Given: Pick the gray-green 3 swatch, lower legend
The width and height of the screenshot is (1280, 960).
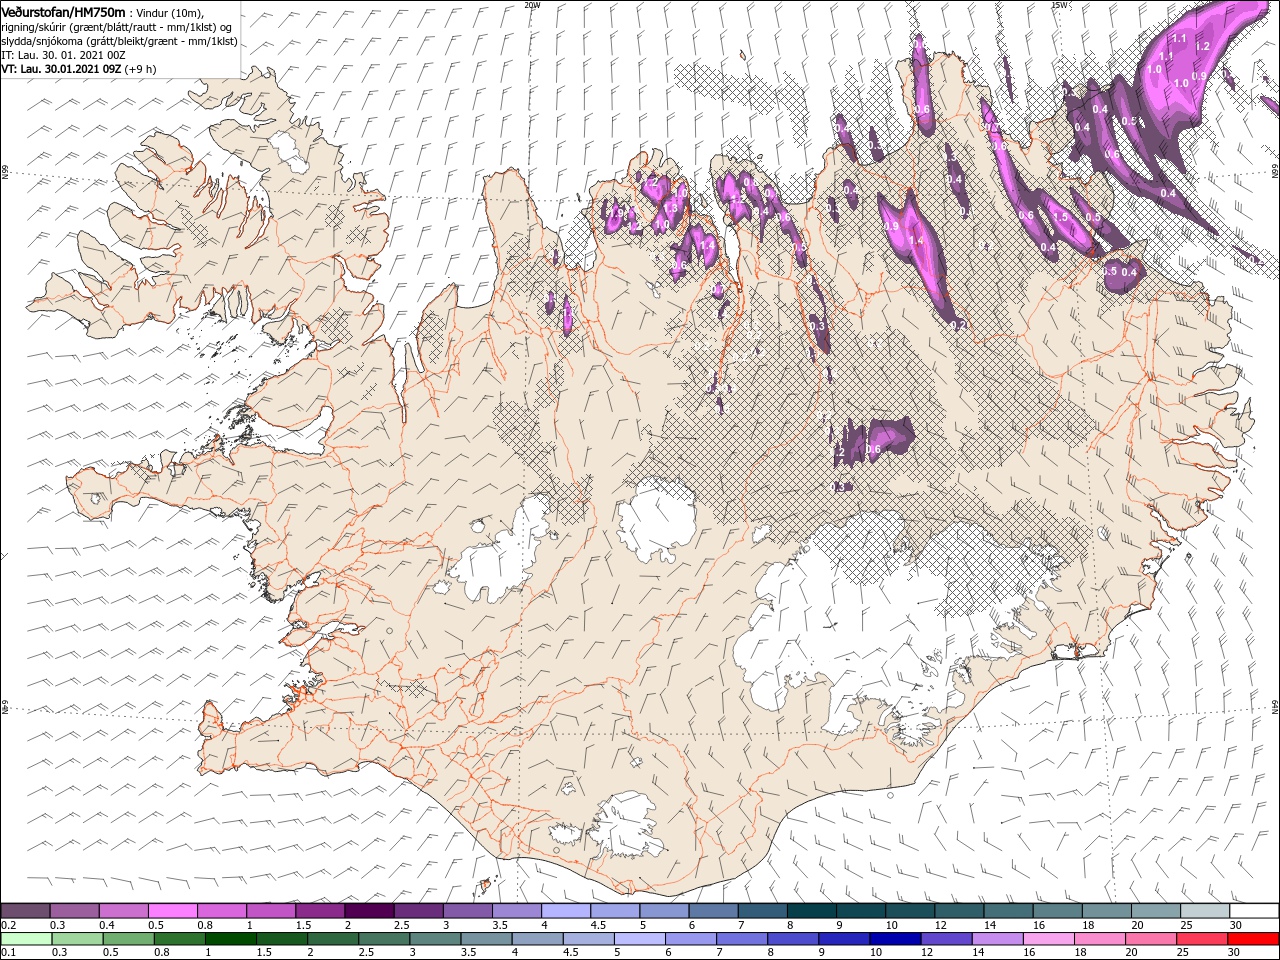Looking at the screenshot, I should [436, 939].
